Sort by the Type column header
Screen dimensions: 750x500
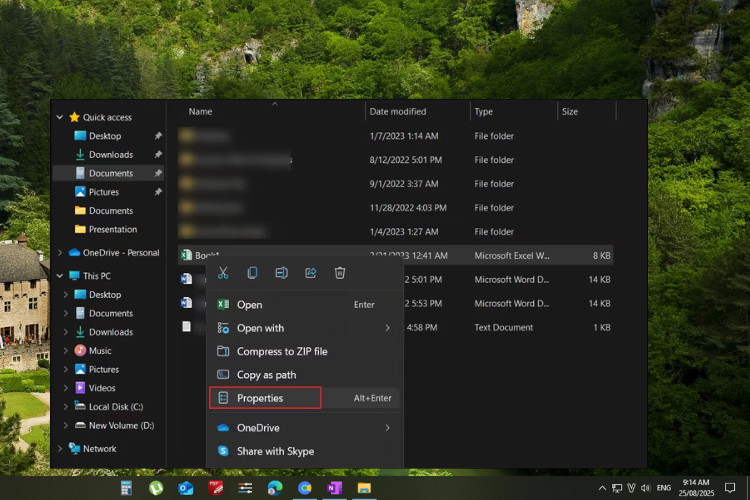(x=484, y=111)
